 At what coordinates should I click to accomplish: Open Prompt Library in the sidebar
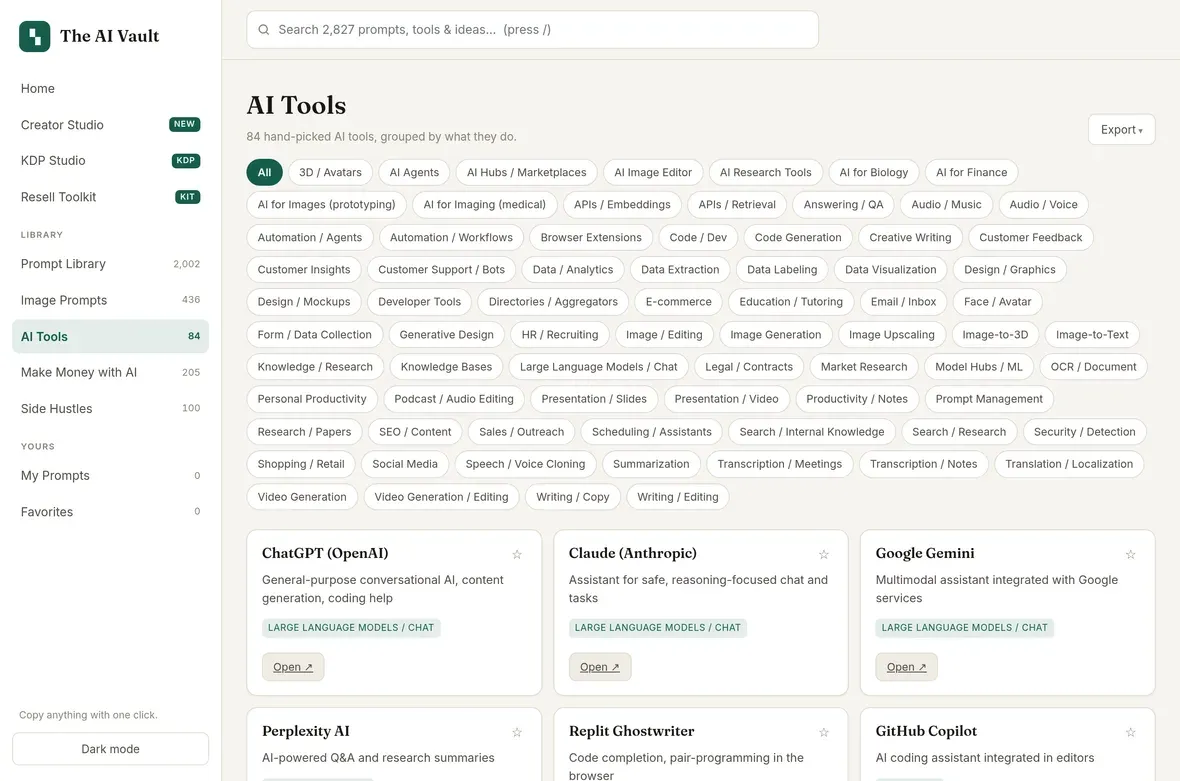[111, 264]
